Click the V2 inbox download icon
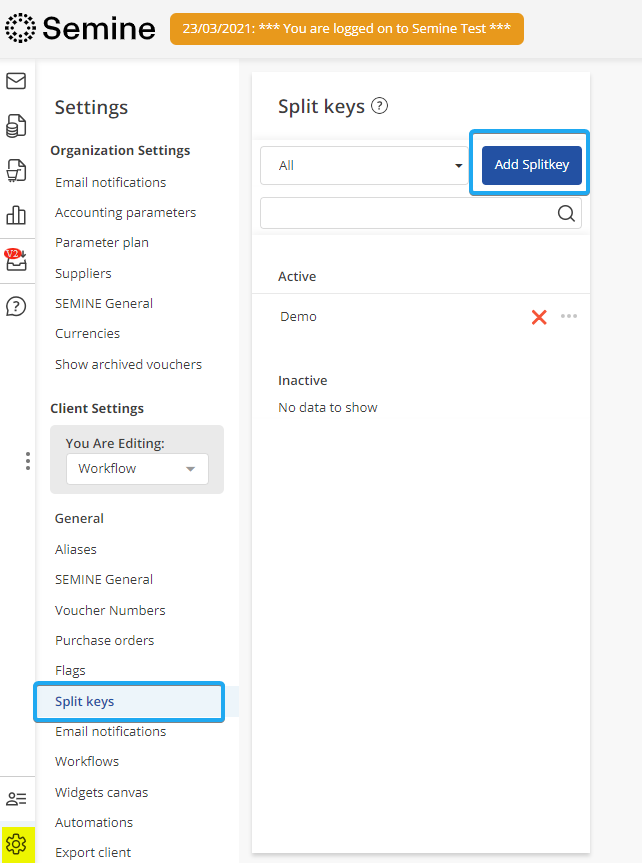This screenshot has width=642, height=863. click(16, 261)
